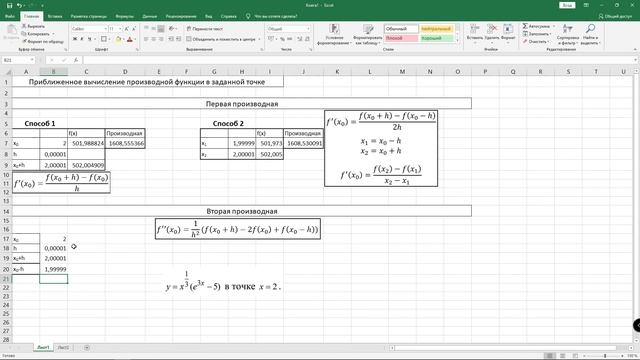Increase font size
The height and width of the screenshot is (360, 640).
(127, 29)
